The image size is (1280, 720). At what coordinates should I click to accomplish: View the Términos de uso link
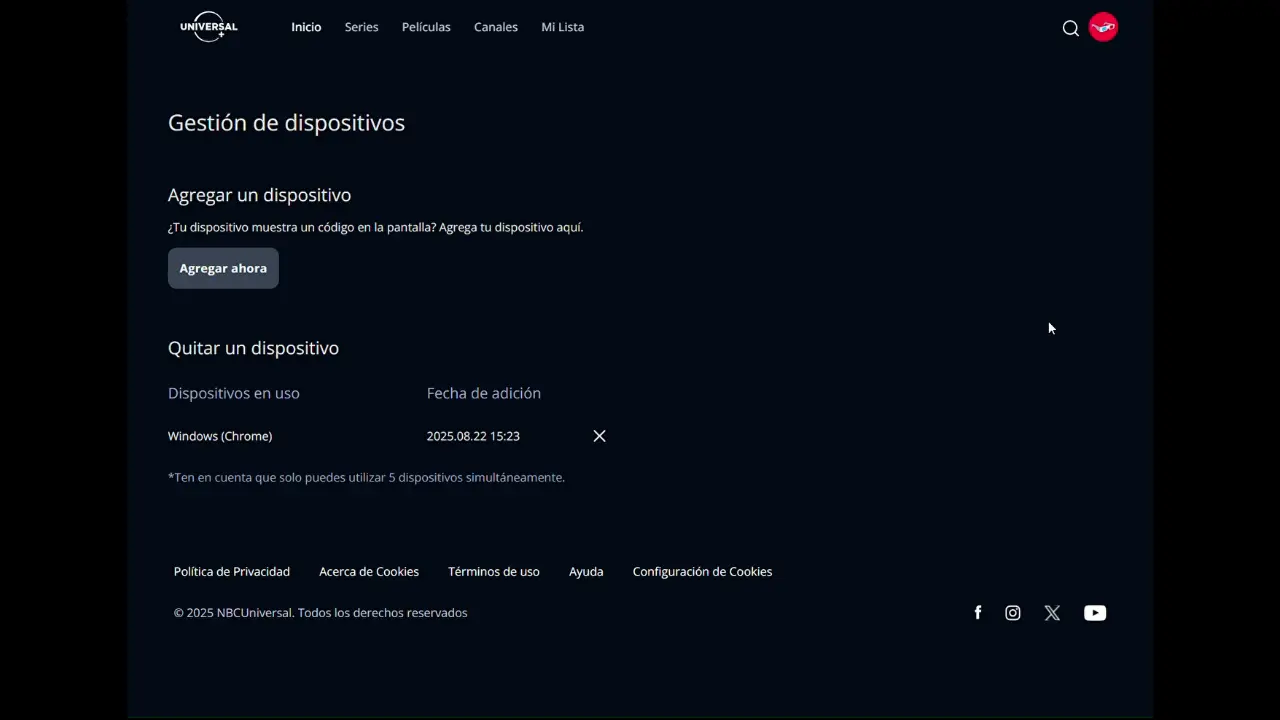pos(493,572)
